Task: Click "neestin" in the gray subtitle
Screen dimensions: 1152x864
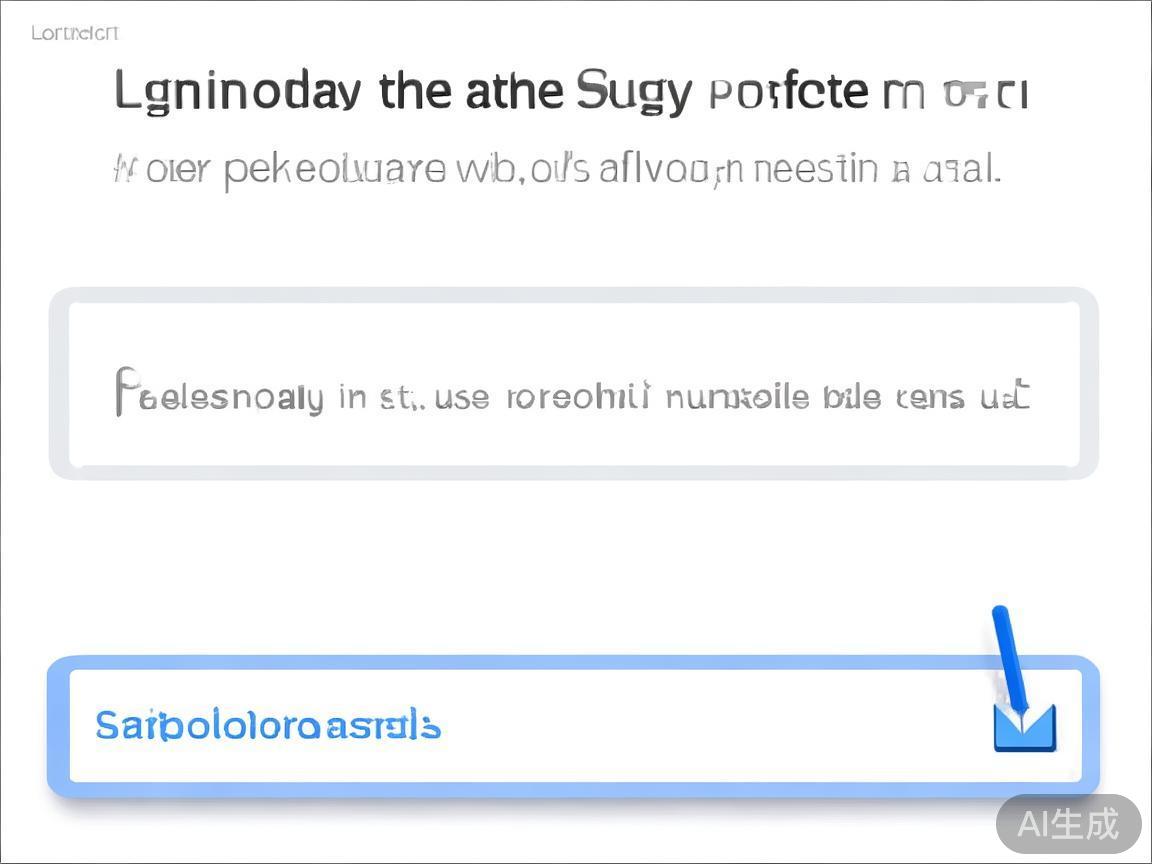Action: pos(813,170)
